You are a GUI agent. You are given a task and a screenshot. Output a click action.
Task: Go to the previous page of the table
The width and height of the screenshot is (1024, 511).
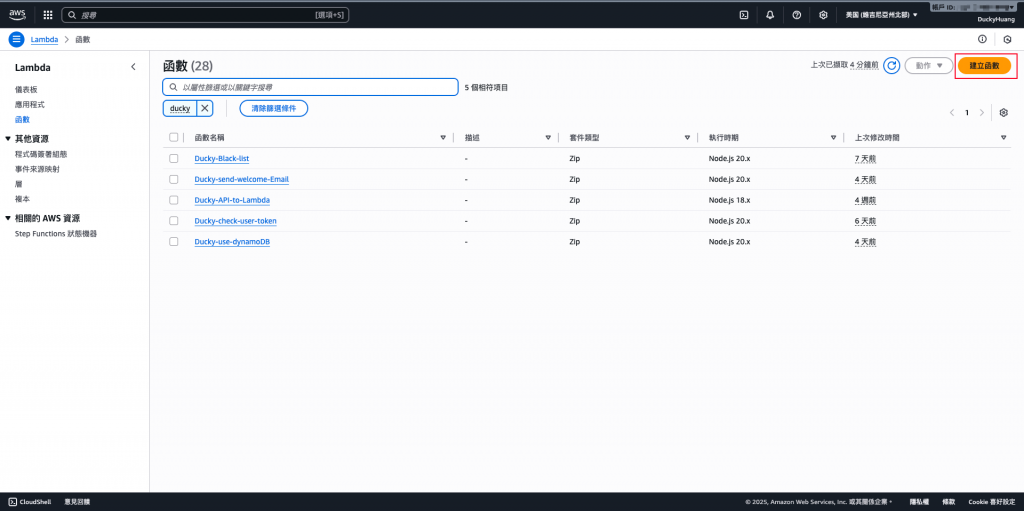pos(952,112)
